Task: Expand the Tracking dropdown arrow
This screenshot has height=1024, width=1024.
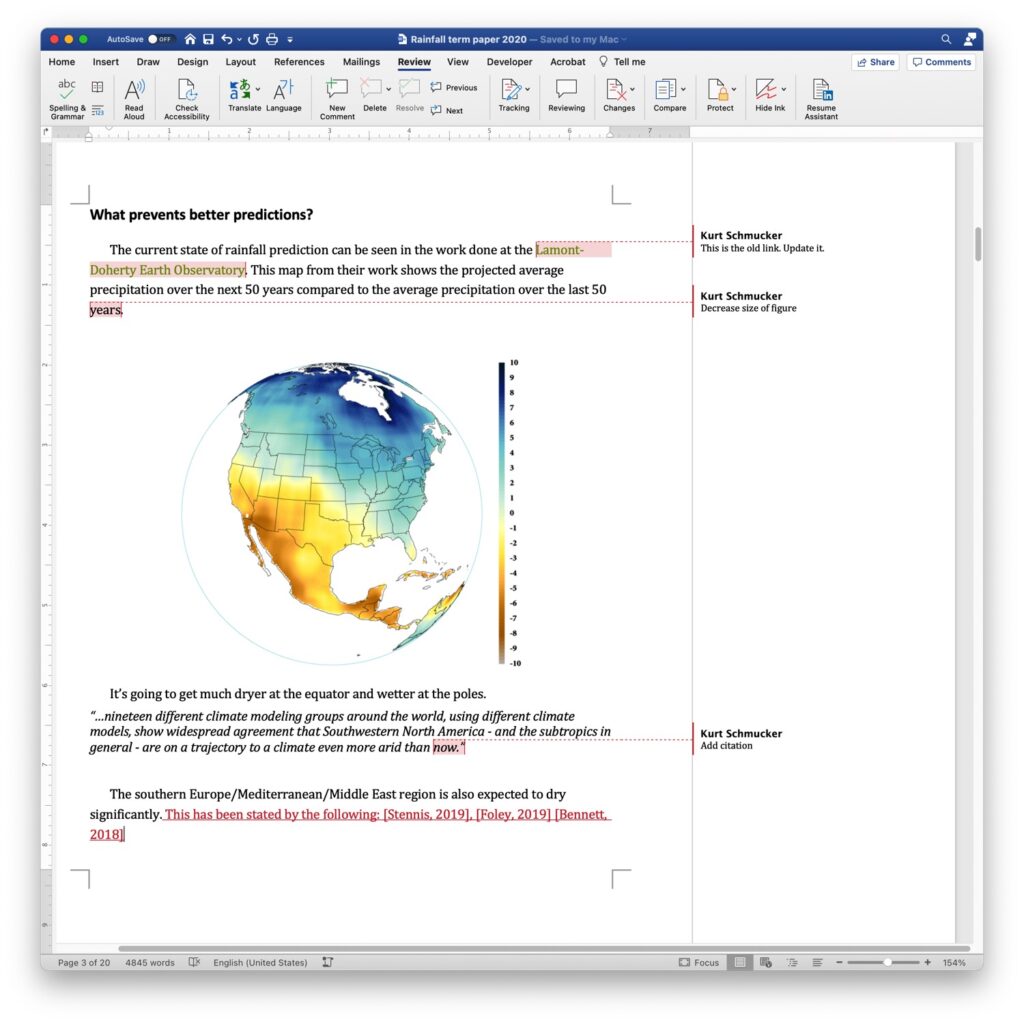Action: pyautogui.click(x=528, y=89)
